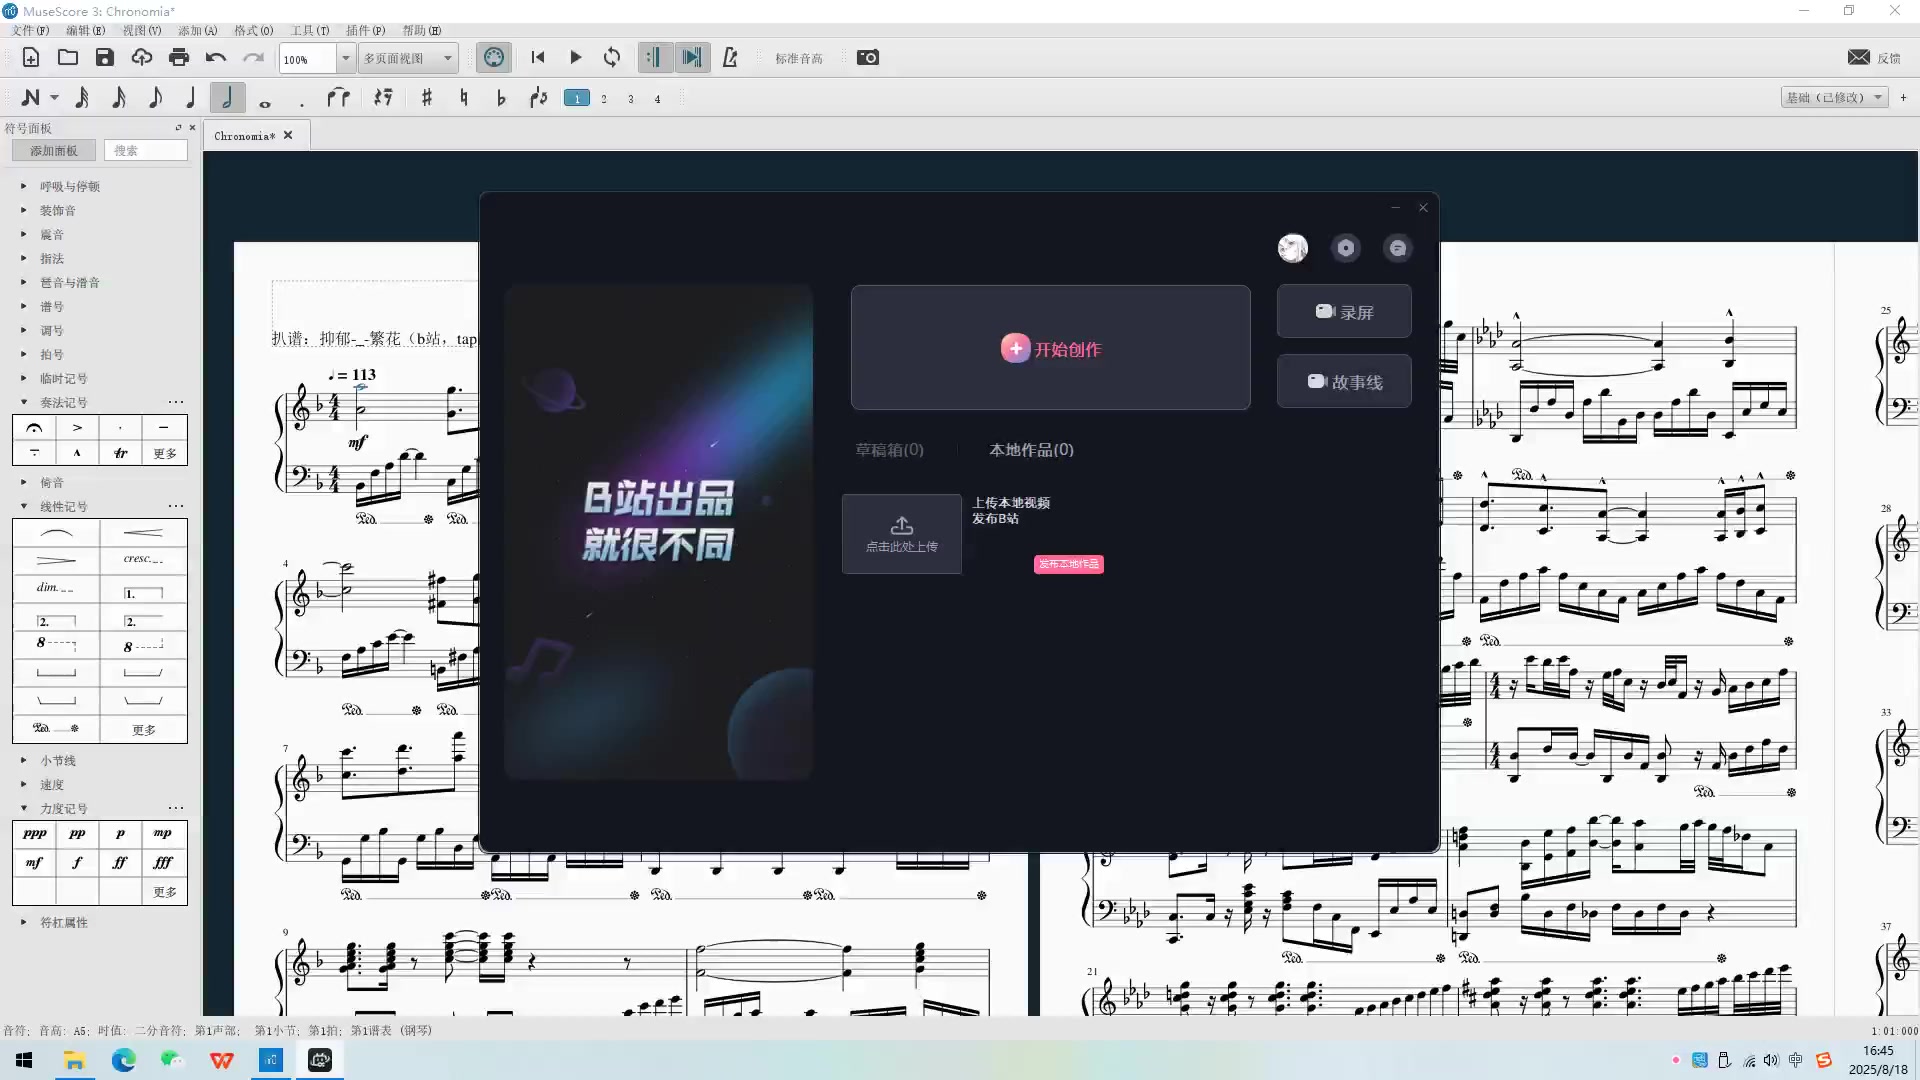This screenshot has height=1080, width=1920.
Task: Click the upload area 点击此处上传
Action: 901,534
